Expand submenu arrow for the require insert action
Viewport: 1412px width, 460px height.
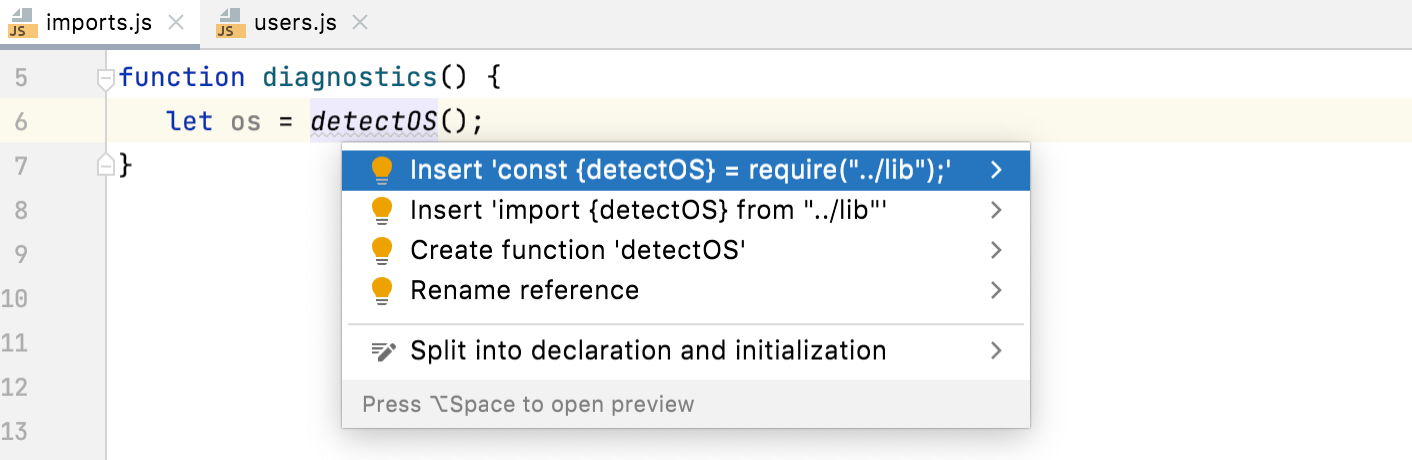(996, 171)
